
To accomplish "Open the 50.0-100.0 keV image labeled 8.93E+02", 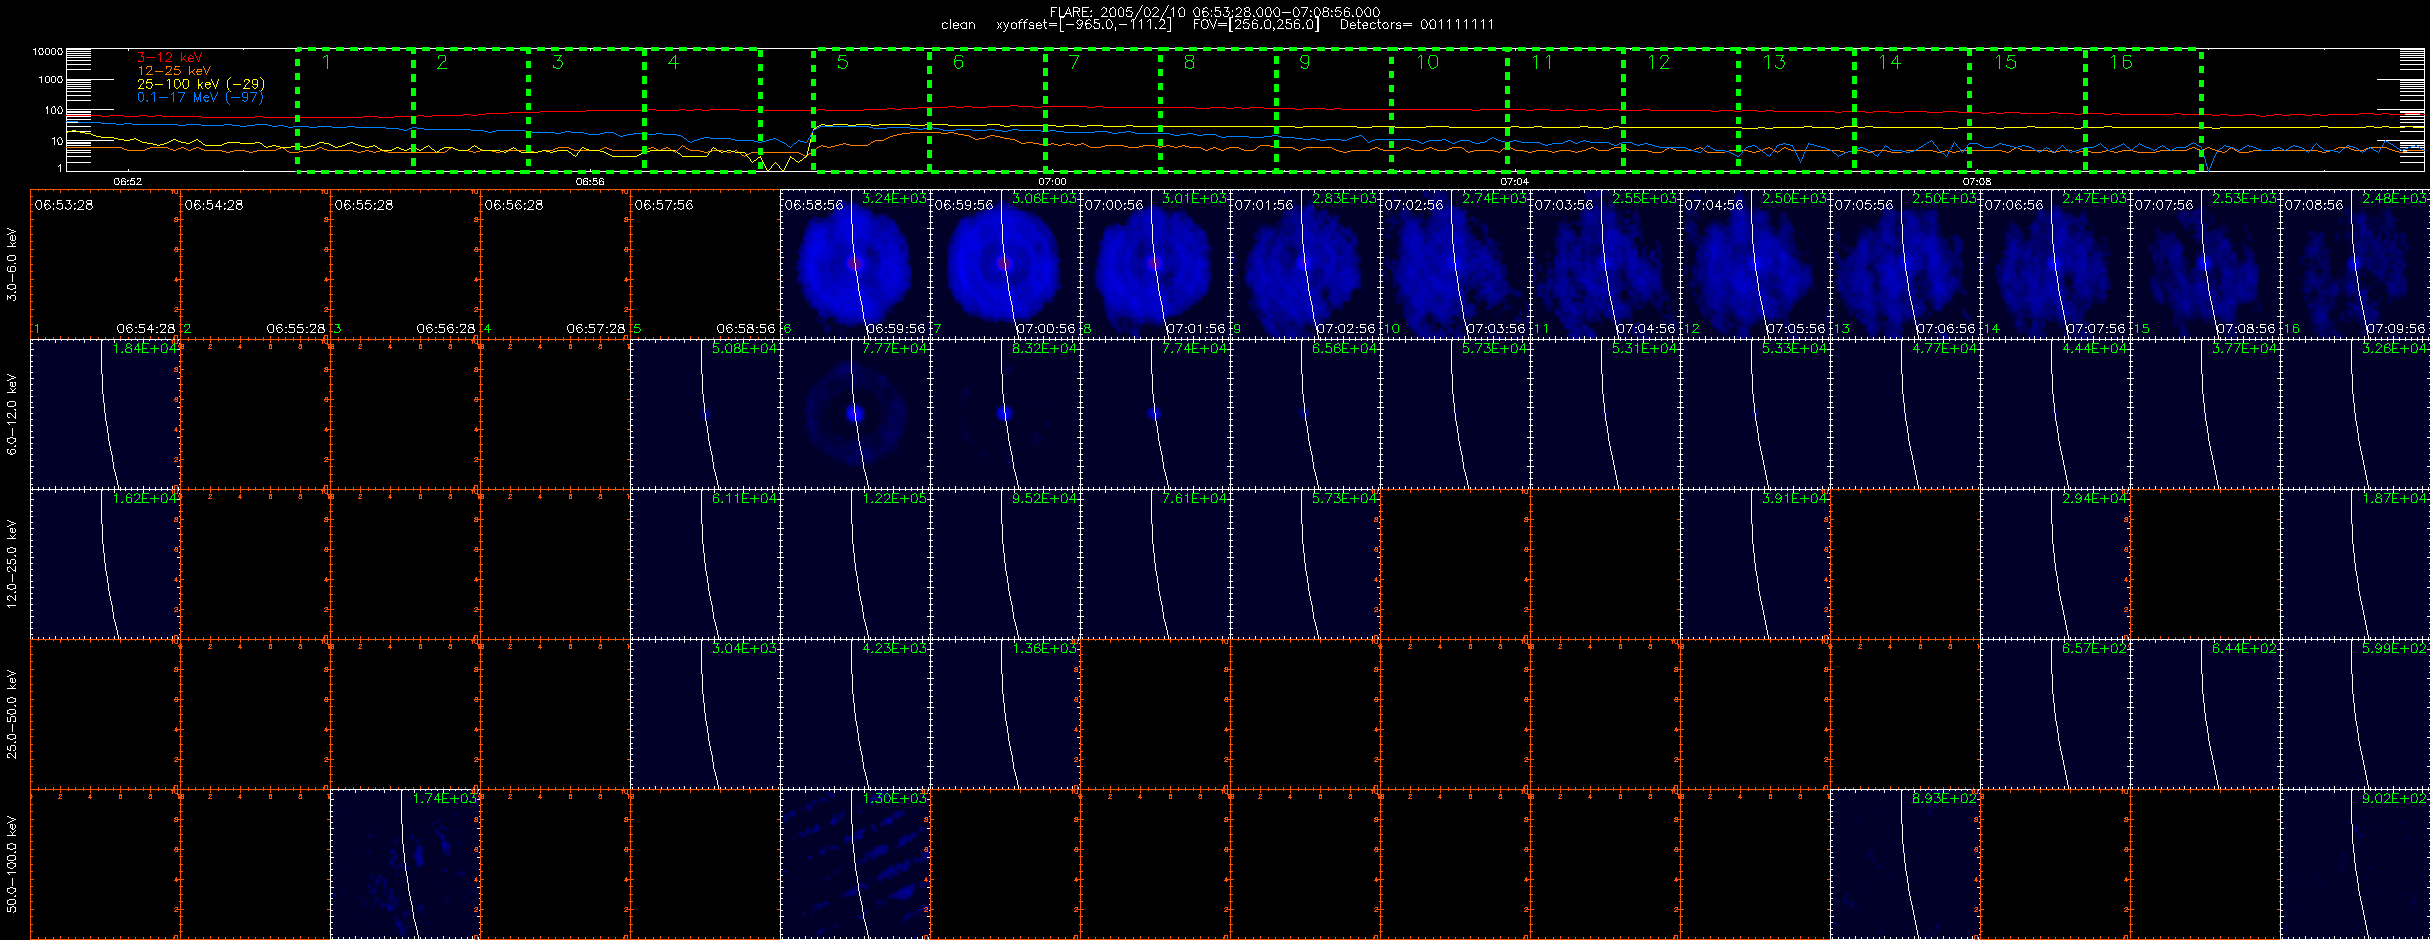I will click(1905, 864).
